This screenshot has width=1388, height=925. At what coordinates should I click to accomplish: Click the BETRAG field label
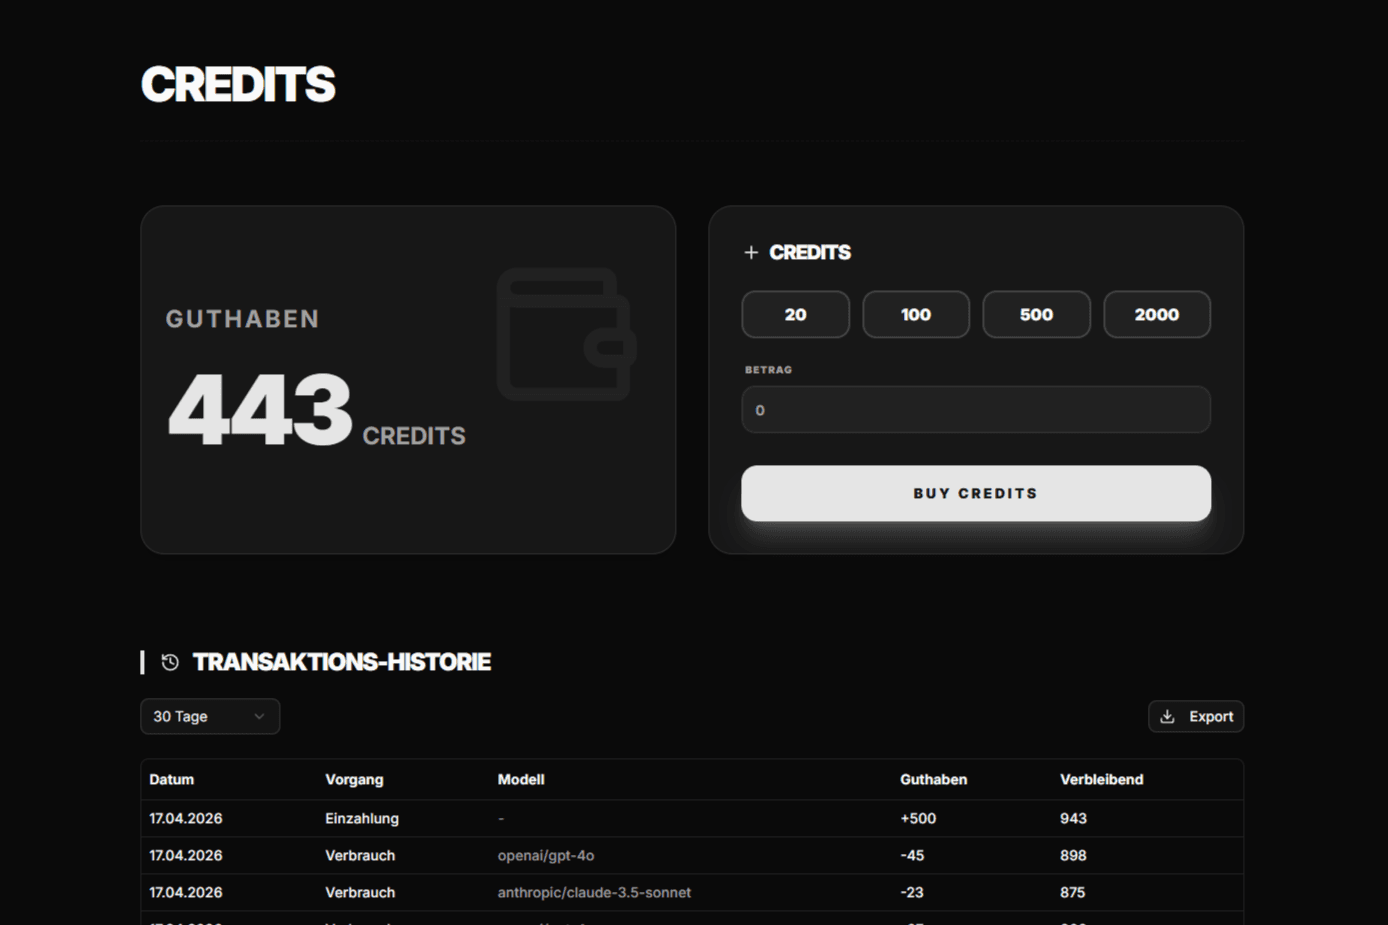pos(768,370)
